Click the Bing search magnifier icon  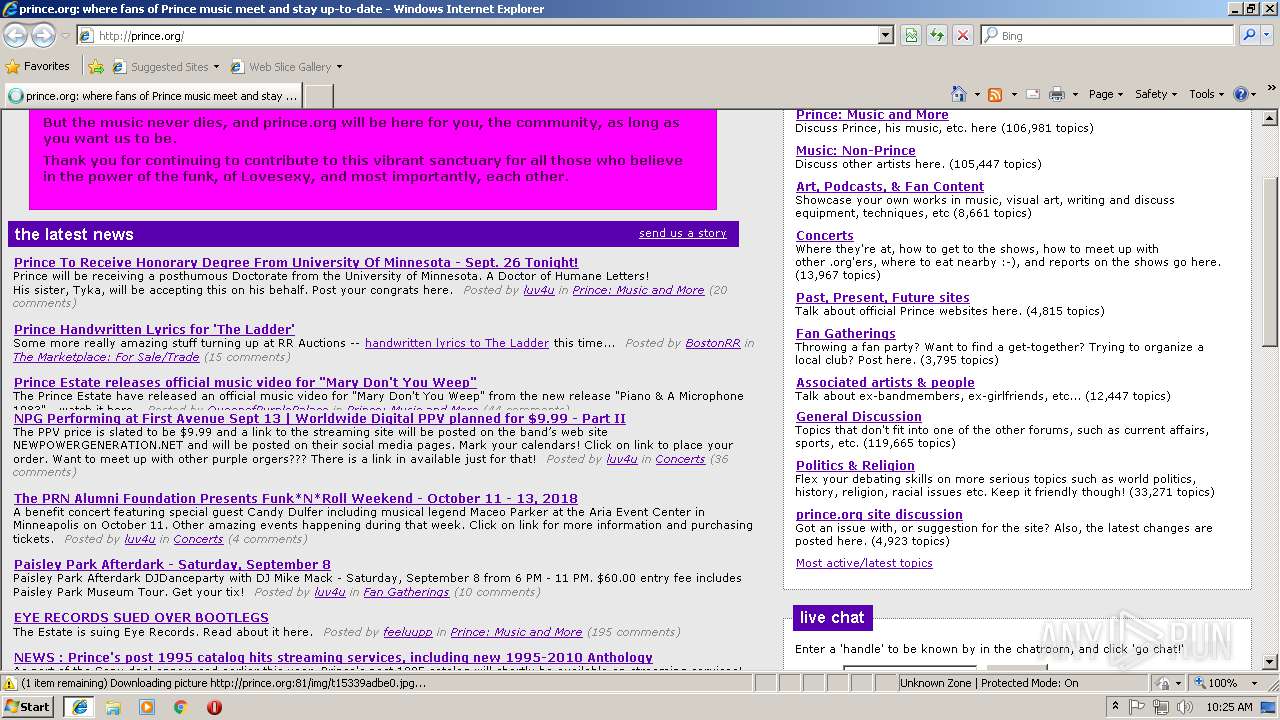click(1248, 35)
